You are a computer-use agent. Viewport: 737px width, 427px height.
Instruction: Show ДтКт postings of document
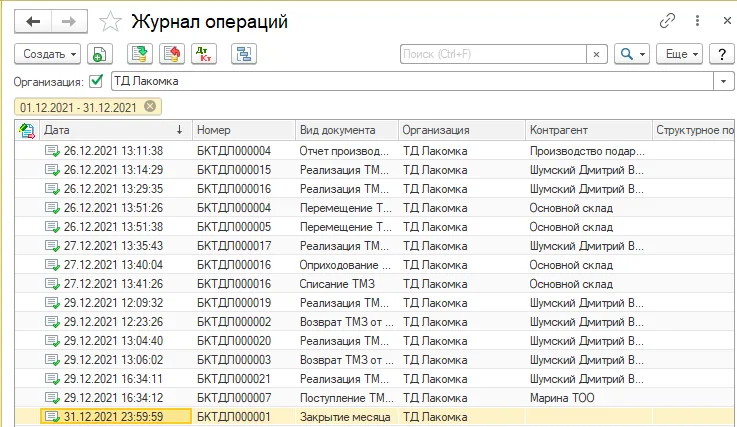[204, 54]
